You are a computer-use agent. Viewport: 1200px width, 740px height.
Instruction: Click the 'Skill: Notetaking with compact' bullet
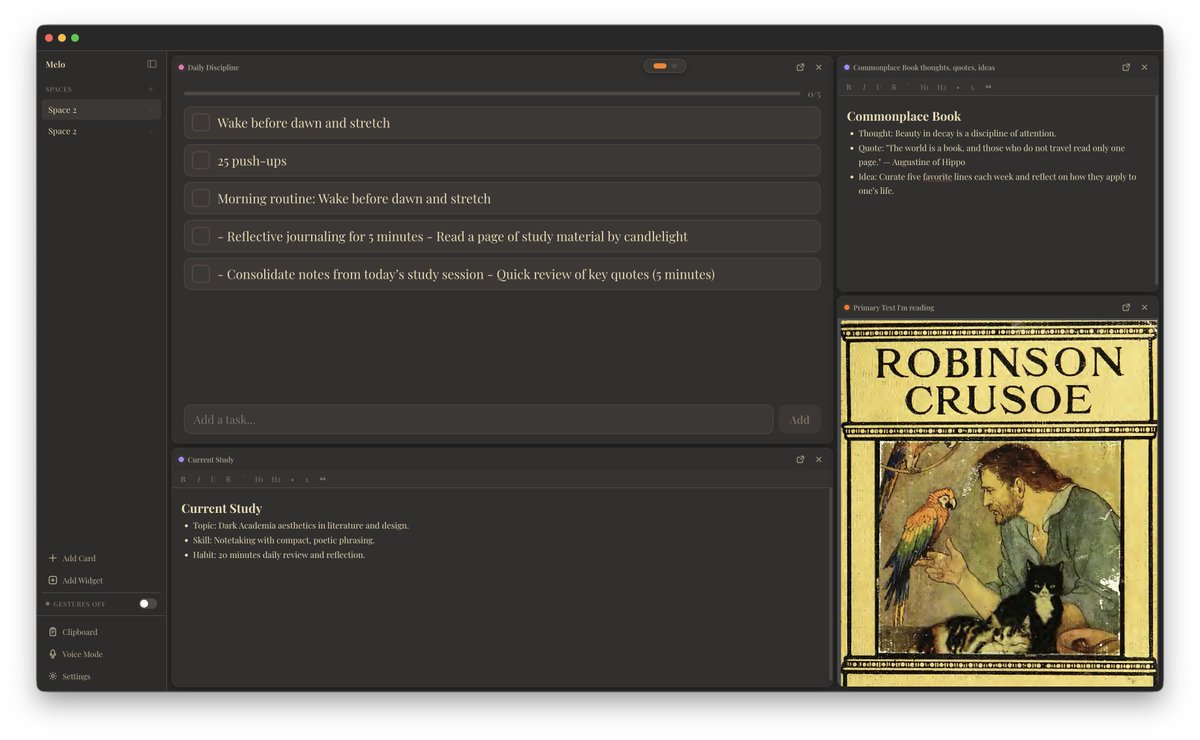[284, 540]
